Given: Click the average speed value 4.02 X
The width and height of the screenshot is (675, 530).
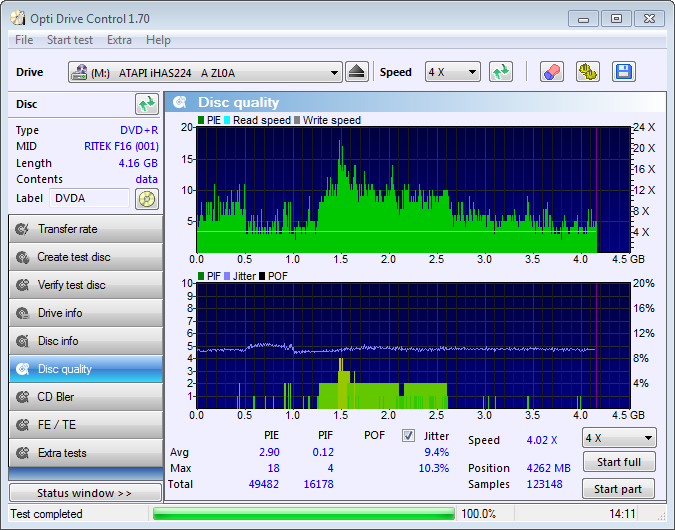Looking at the screenshot, I should click(542, 440).
